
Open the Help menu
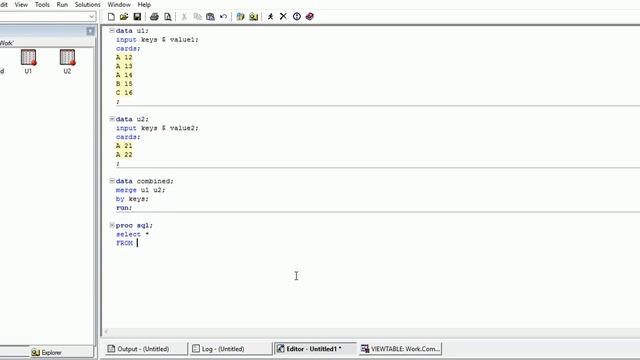144,4
